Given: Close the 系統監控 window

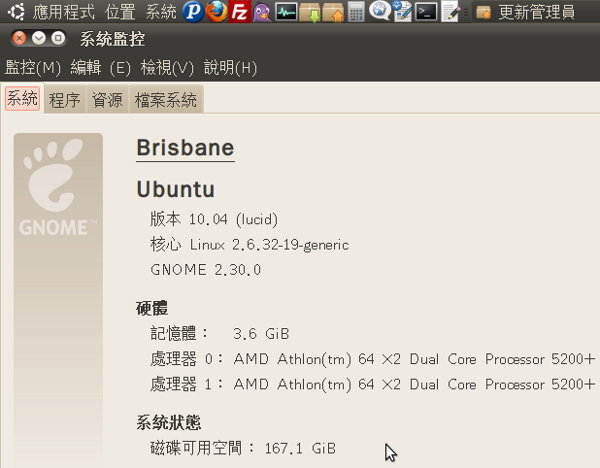Looking at the screenshot, I should (19, 38).
